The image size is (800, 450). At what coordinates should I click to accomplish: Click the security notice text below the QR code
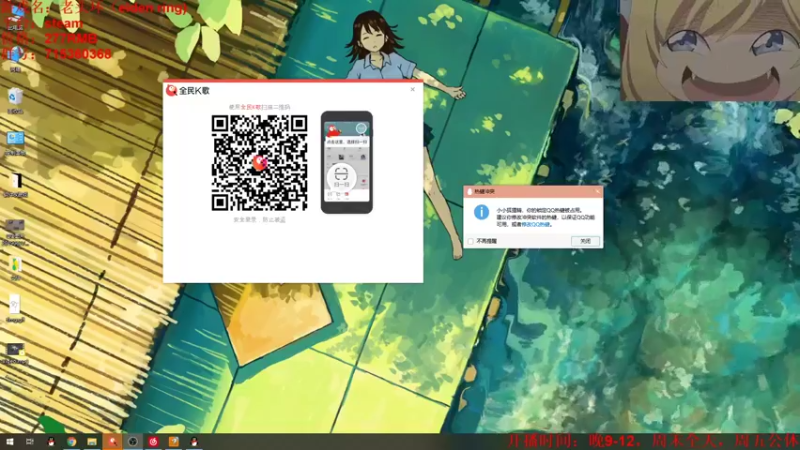259,220
